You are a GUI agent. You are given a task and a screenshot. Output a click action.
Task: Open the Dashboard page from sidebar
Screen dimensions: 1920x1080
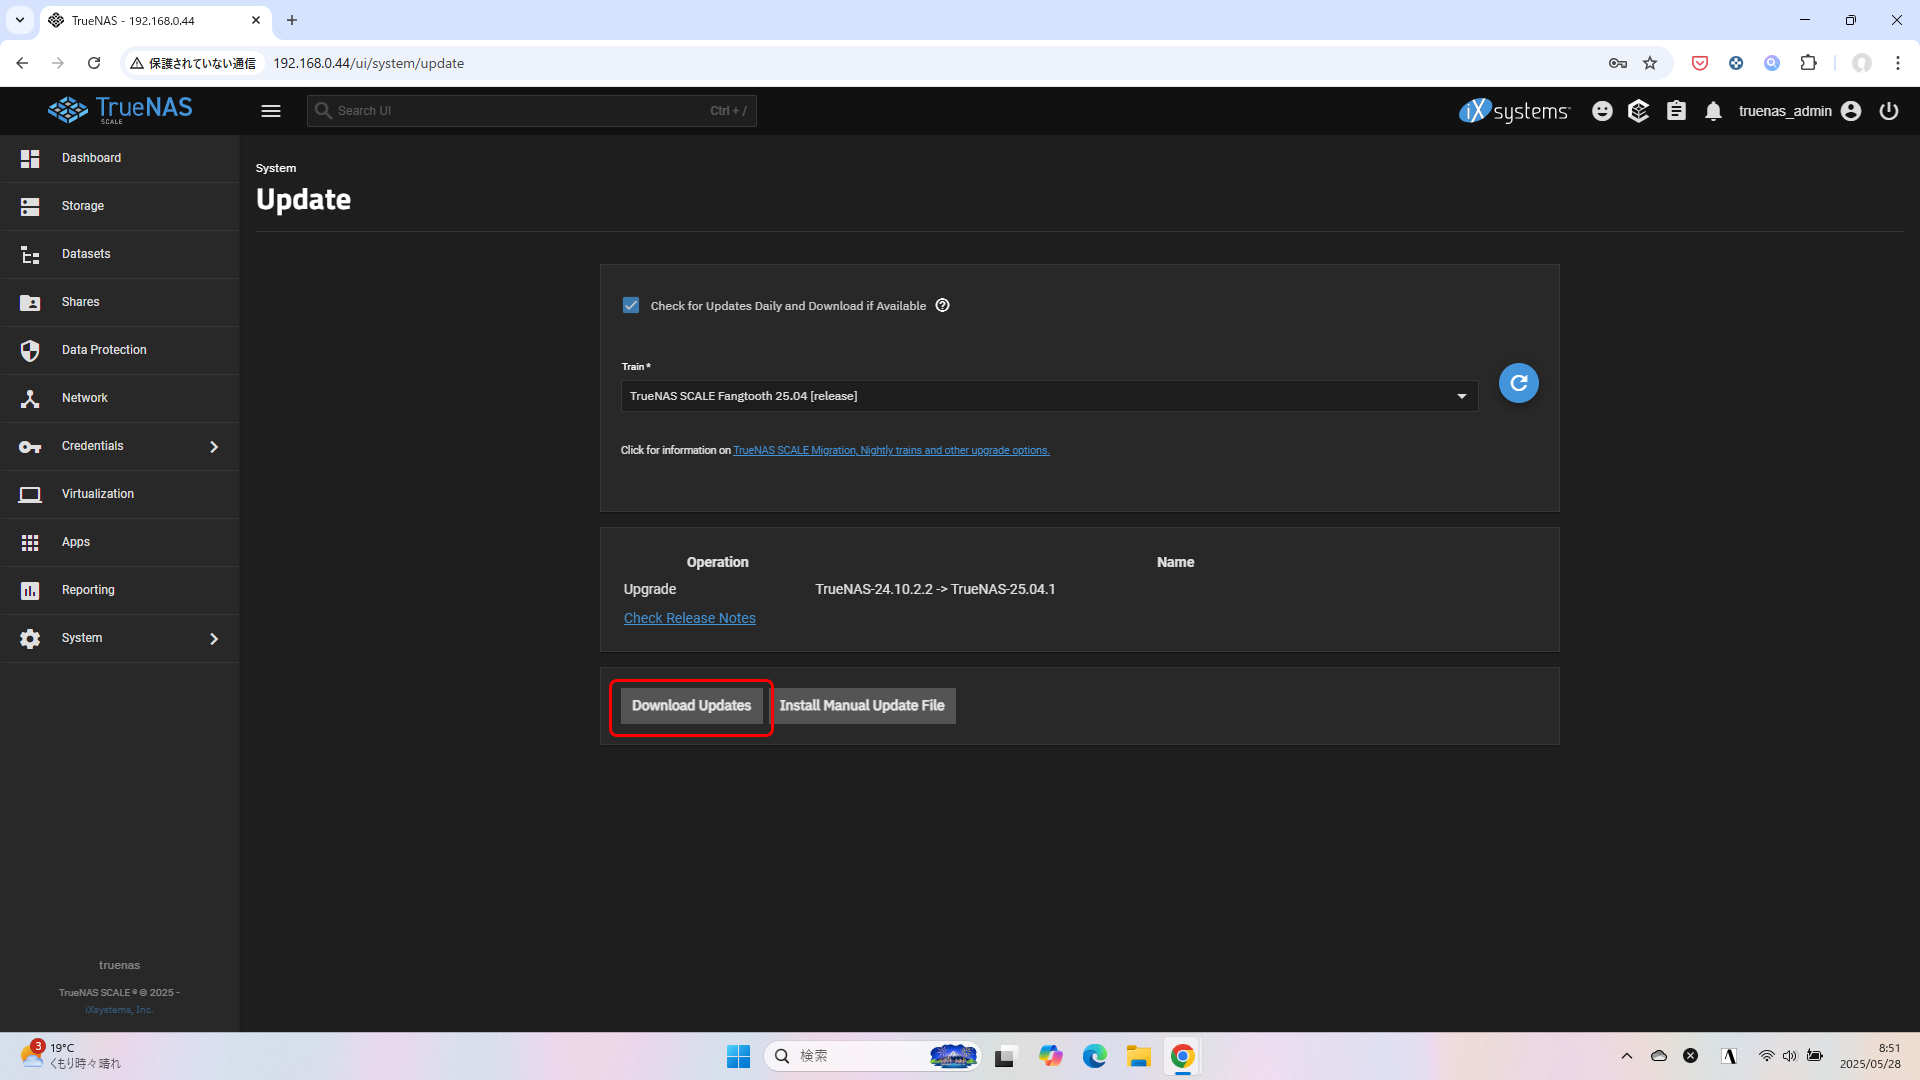(x=120, y=158)
